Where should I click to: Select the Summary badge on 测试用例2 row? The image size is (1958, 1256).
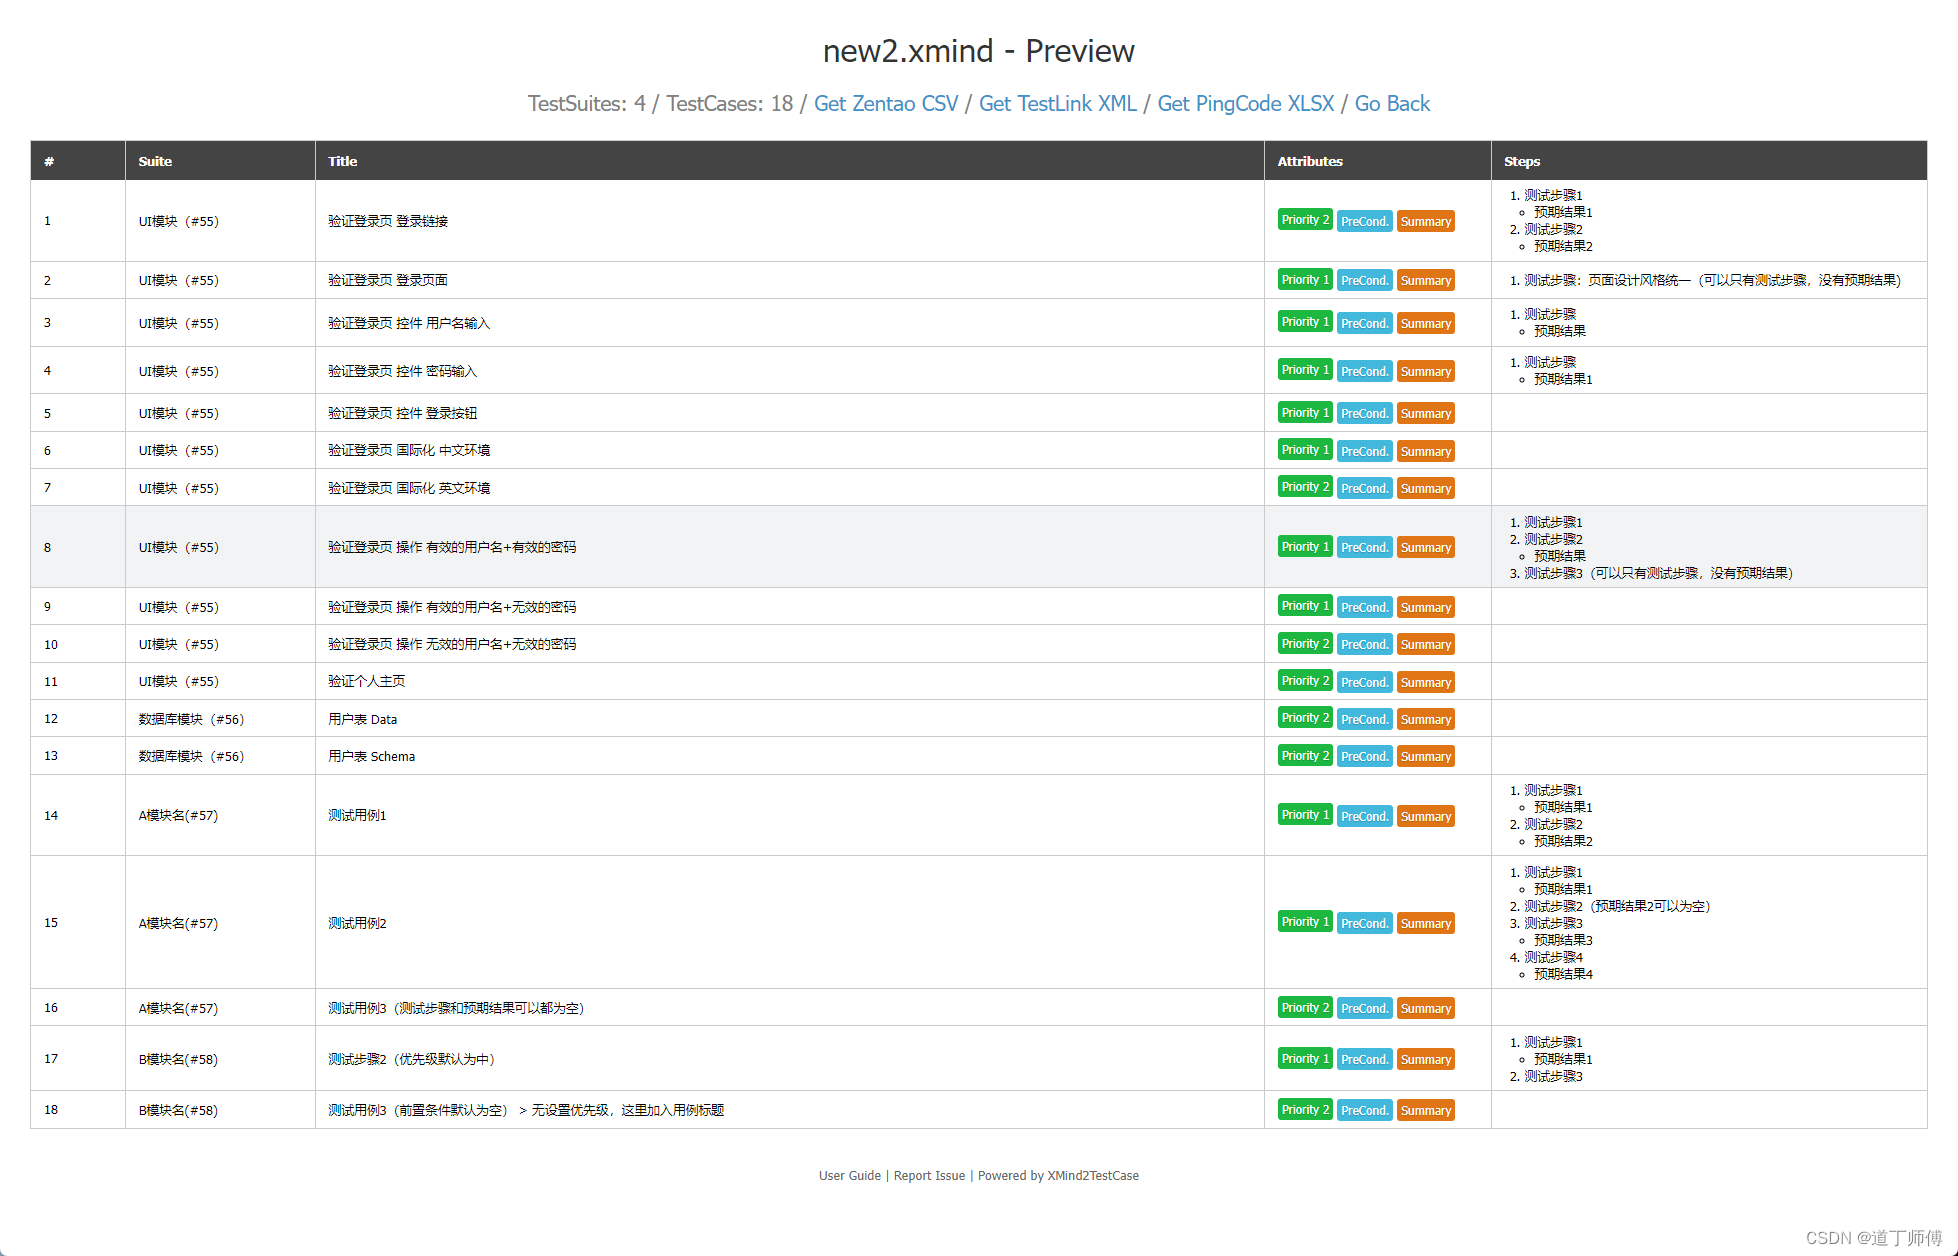1425,922
